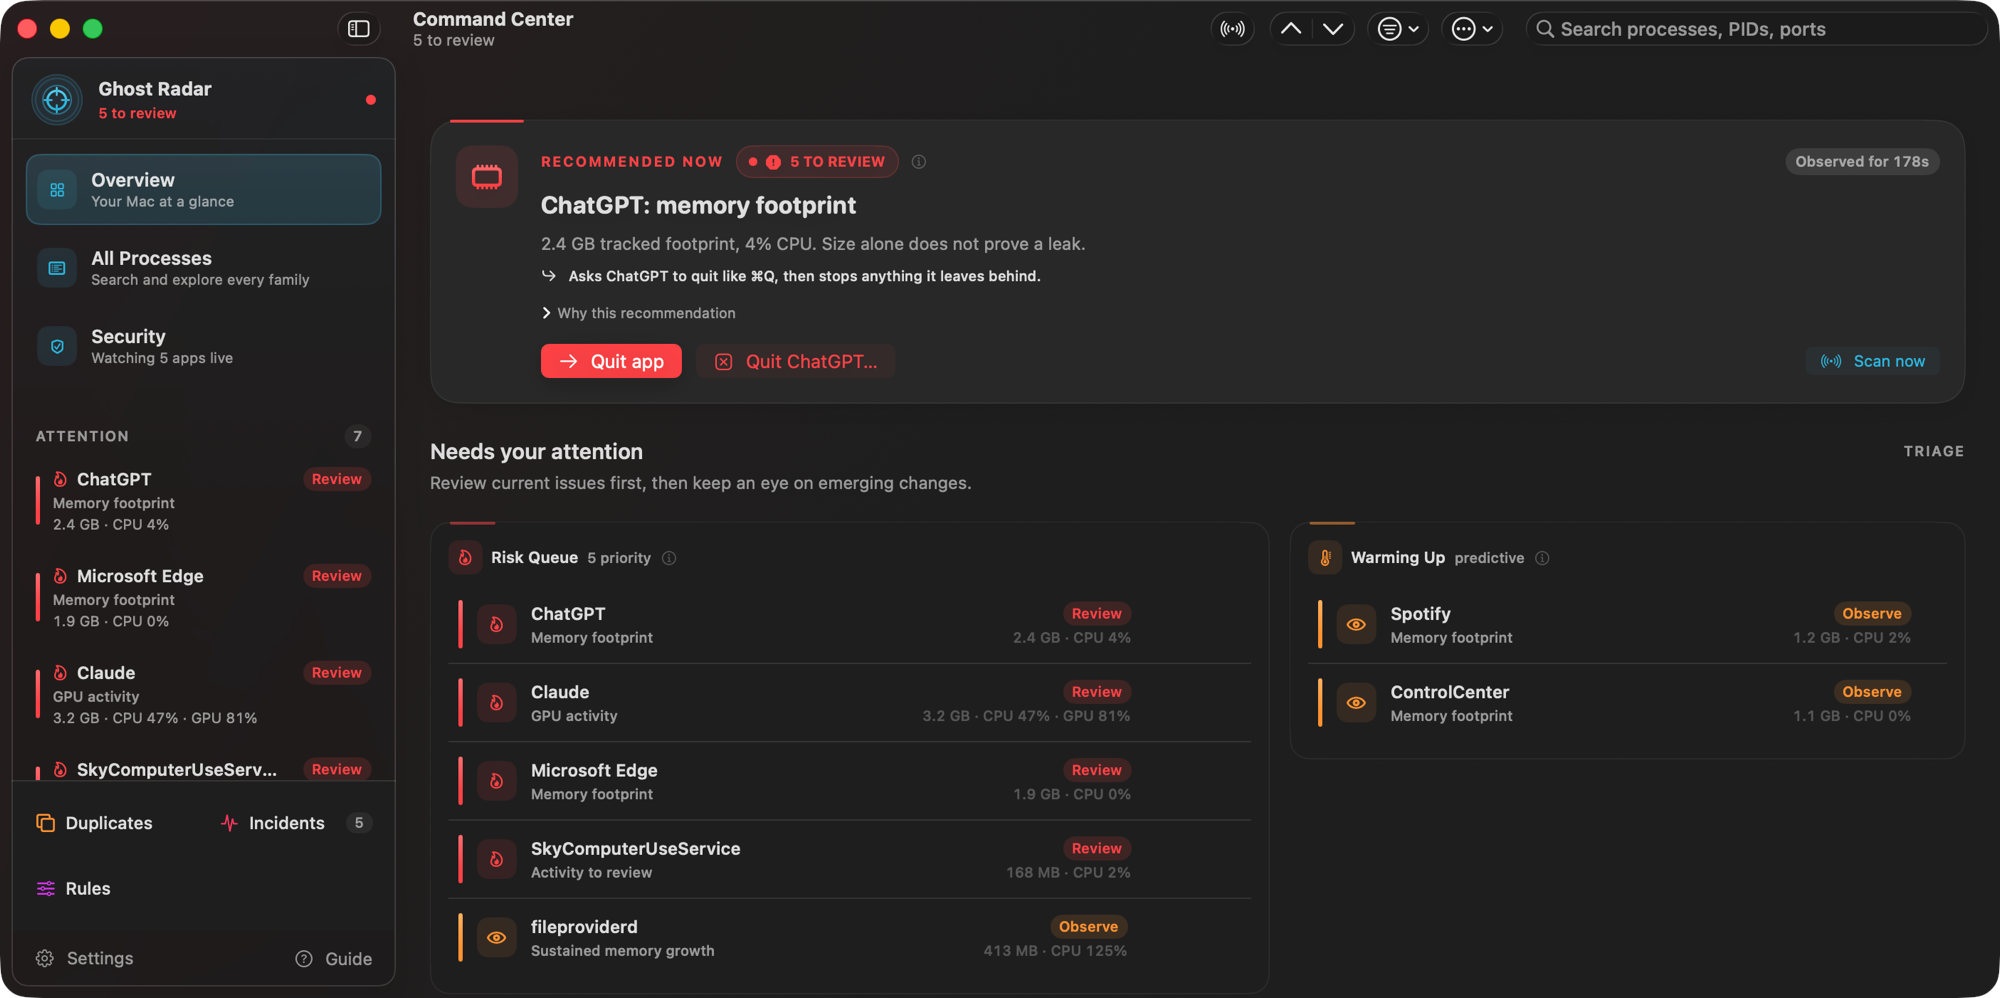The image size is (2000, 998).
Task: Click Review badge next to sidebar ChatGPT
Action: point(336,479)
